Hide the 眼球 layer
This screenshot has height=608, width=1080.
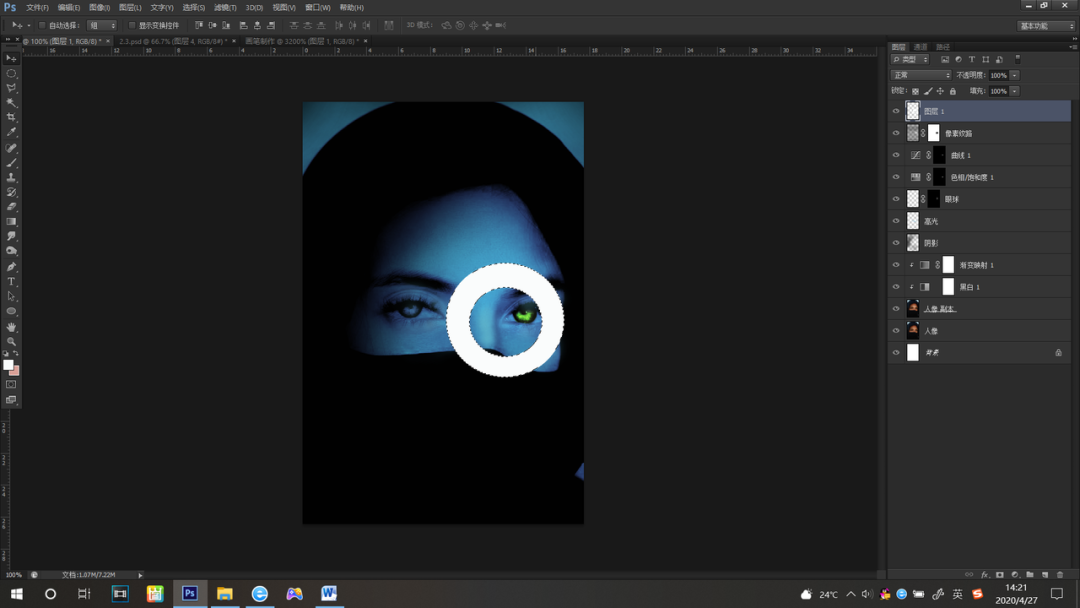pos(896,199)
